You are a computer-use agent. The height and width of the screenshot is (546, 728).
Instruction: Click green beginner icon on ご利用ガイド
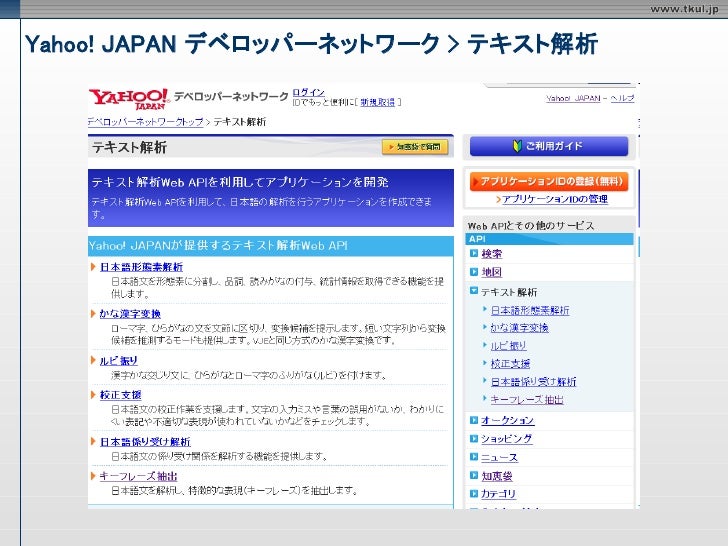(x=518, y=146)
